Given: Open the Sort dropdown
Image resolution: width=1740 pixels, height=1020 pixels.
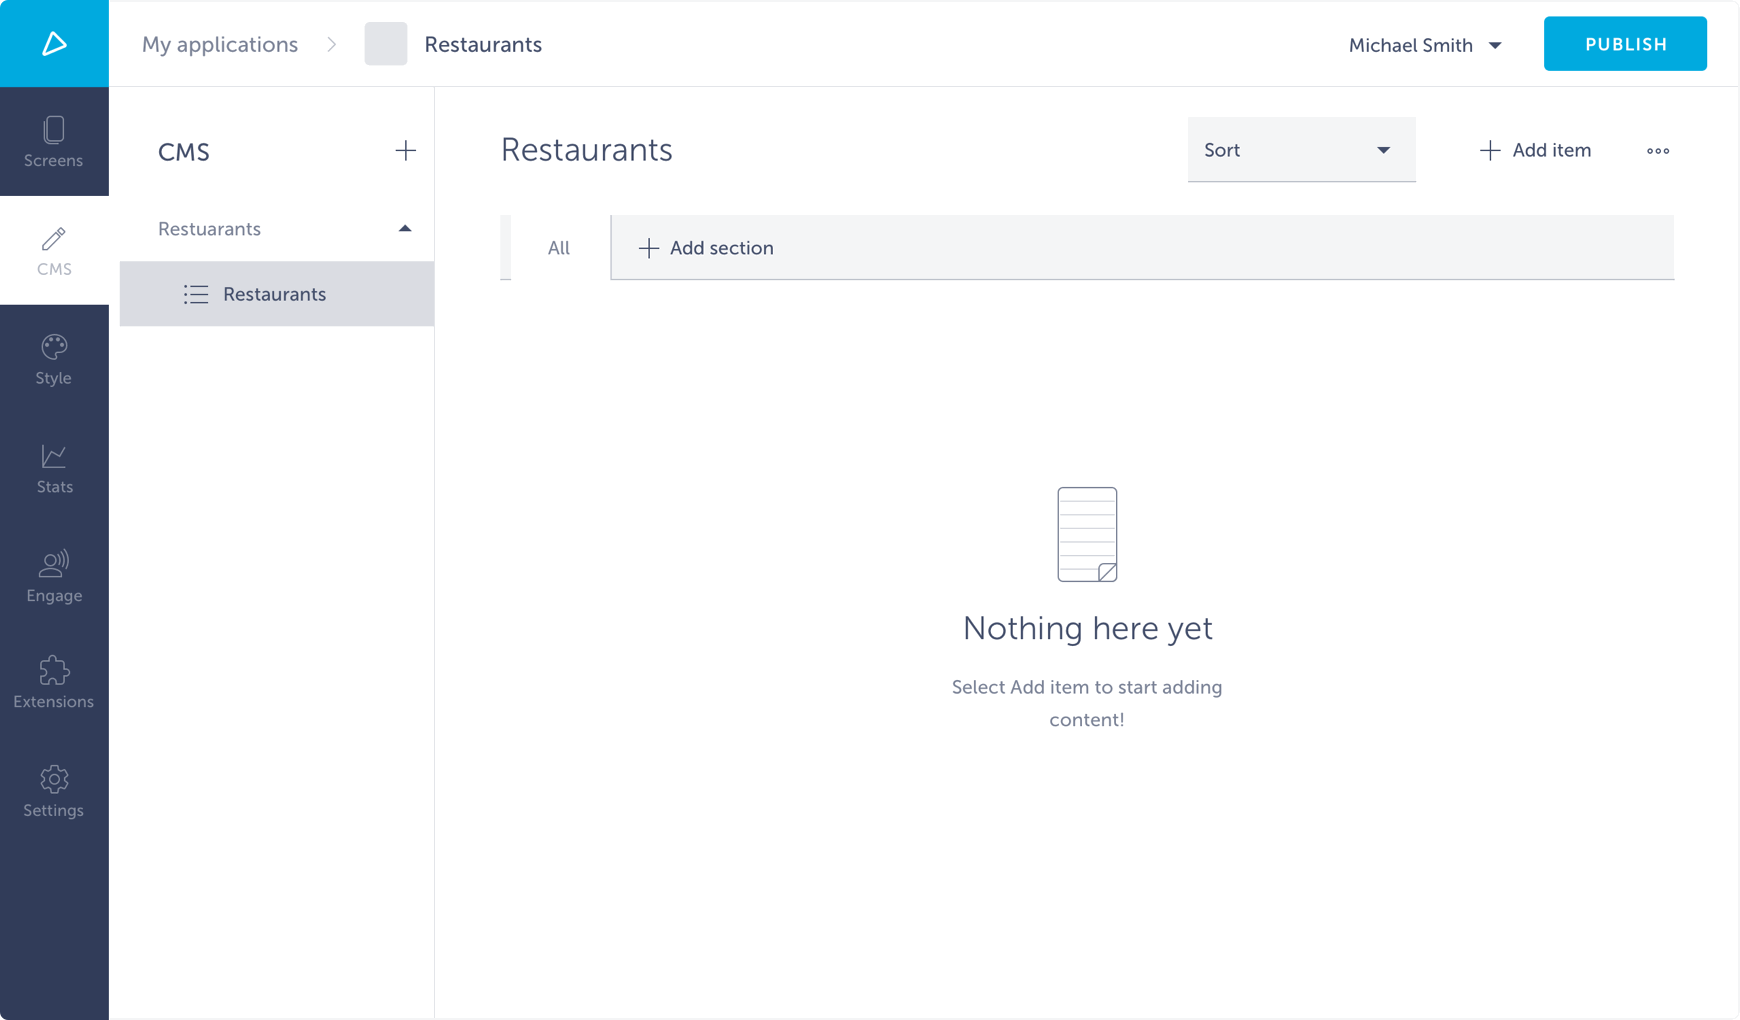Looking at the screenshot, I should [1300, 150].
